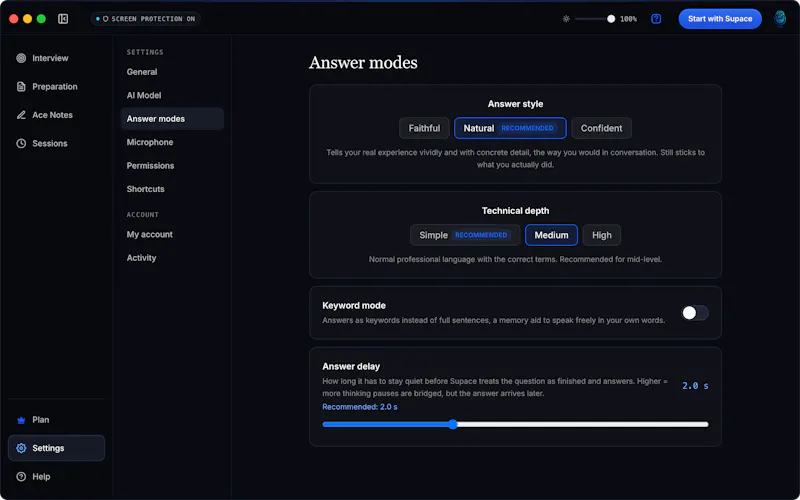Select Natural recommended answer style
The height and width of the screenshot is (500, 800).
click(x=510, y=128)
